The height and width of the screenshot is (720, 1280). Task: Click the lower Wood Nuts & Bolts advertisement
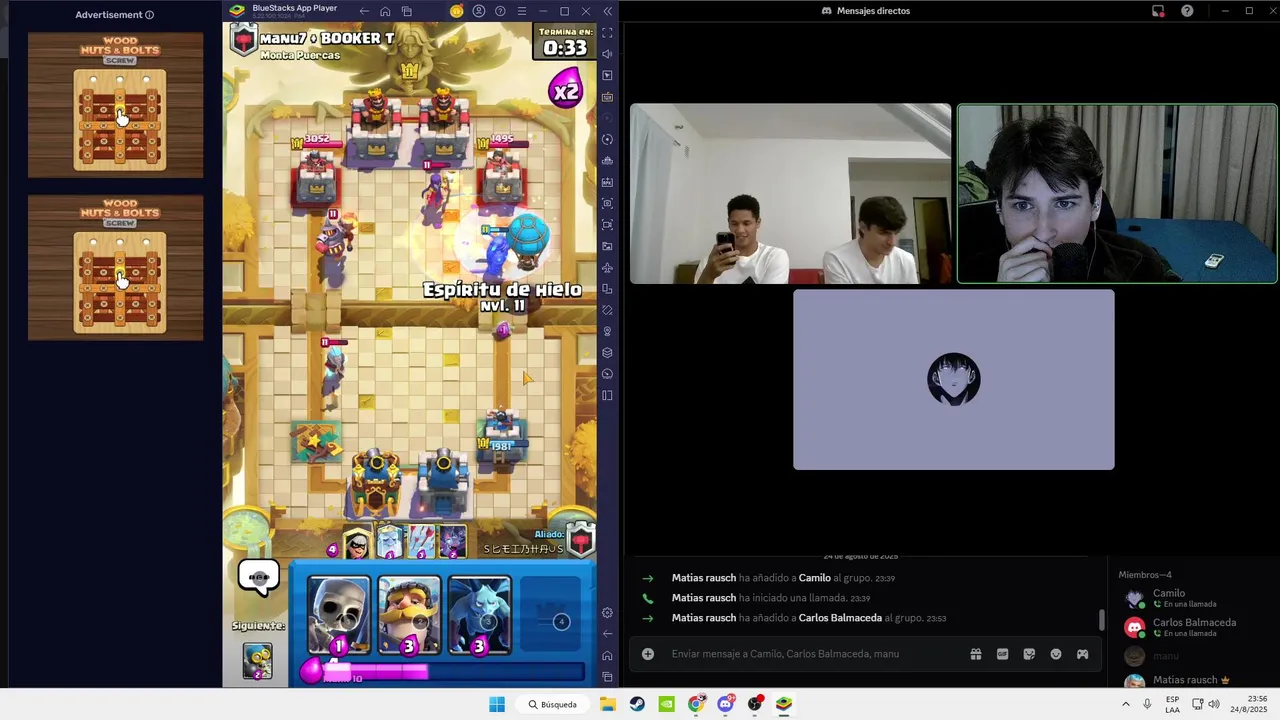(x=116, y=267)
